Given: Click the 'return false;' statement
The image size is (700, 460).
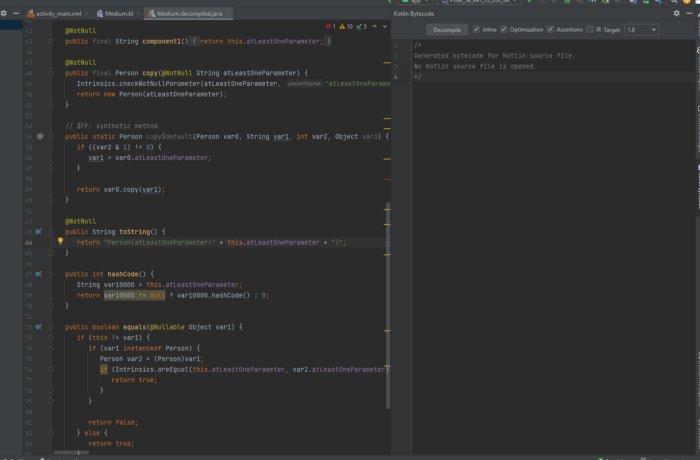Looking at the screenshot, I should pos(113,422).
